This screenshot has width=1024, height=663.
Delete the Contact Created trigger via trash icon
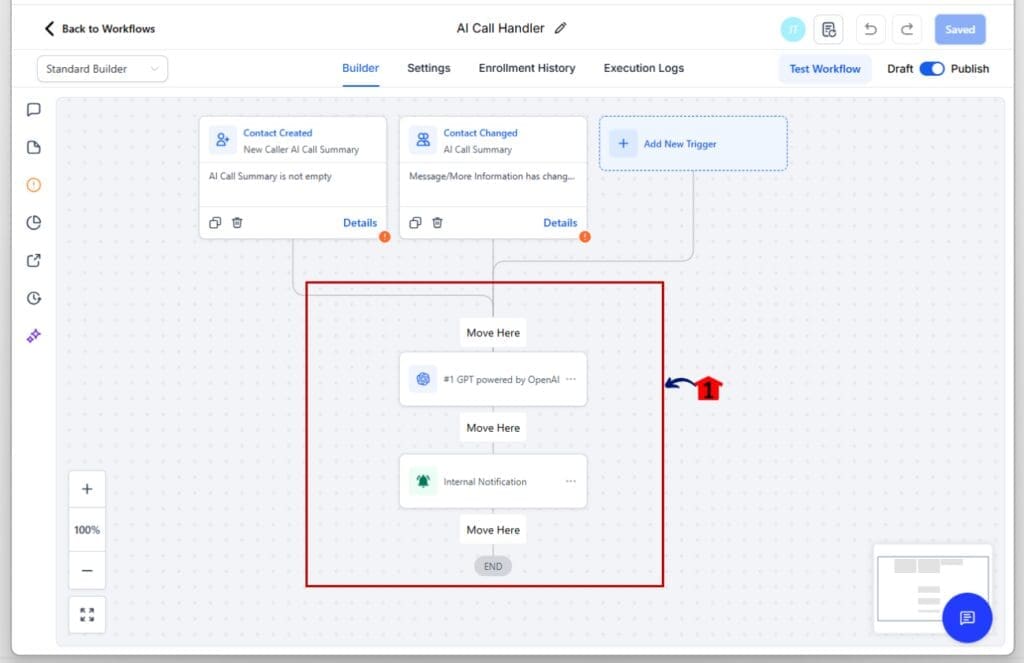click(x=237, y=223)
